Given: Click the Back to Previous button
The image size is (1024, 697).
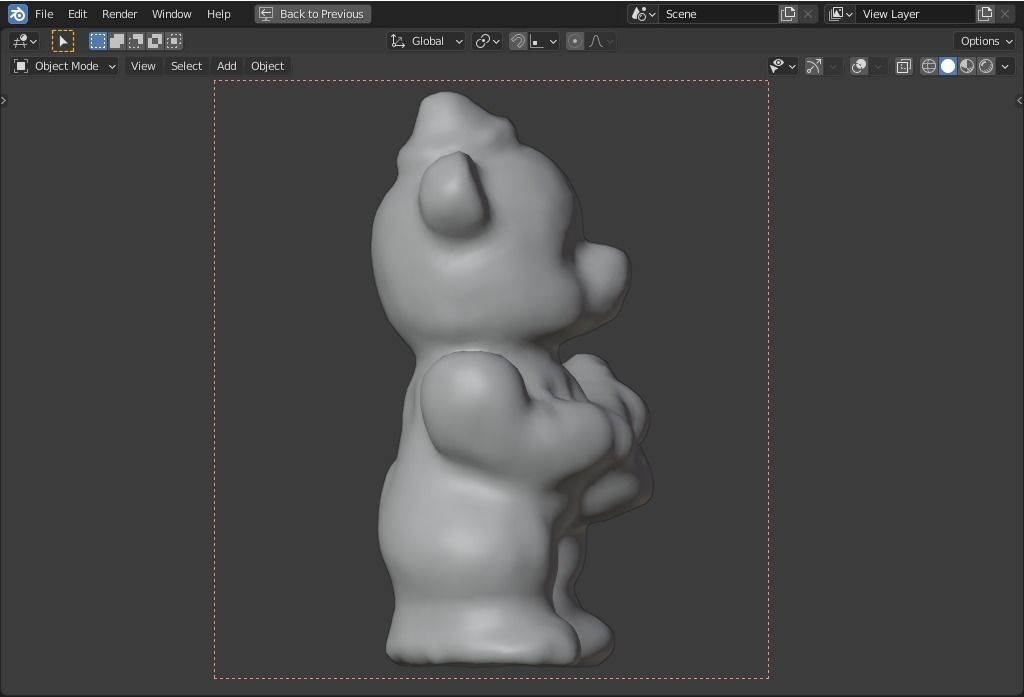Looking at the screenshot, I should [313, 14].
